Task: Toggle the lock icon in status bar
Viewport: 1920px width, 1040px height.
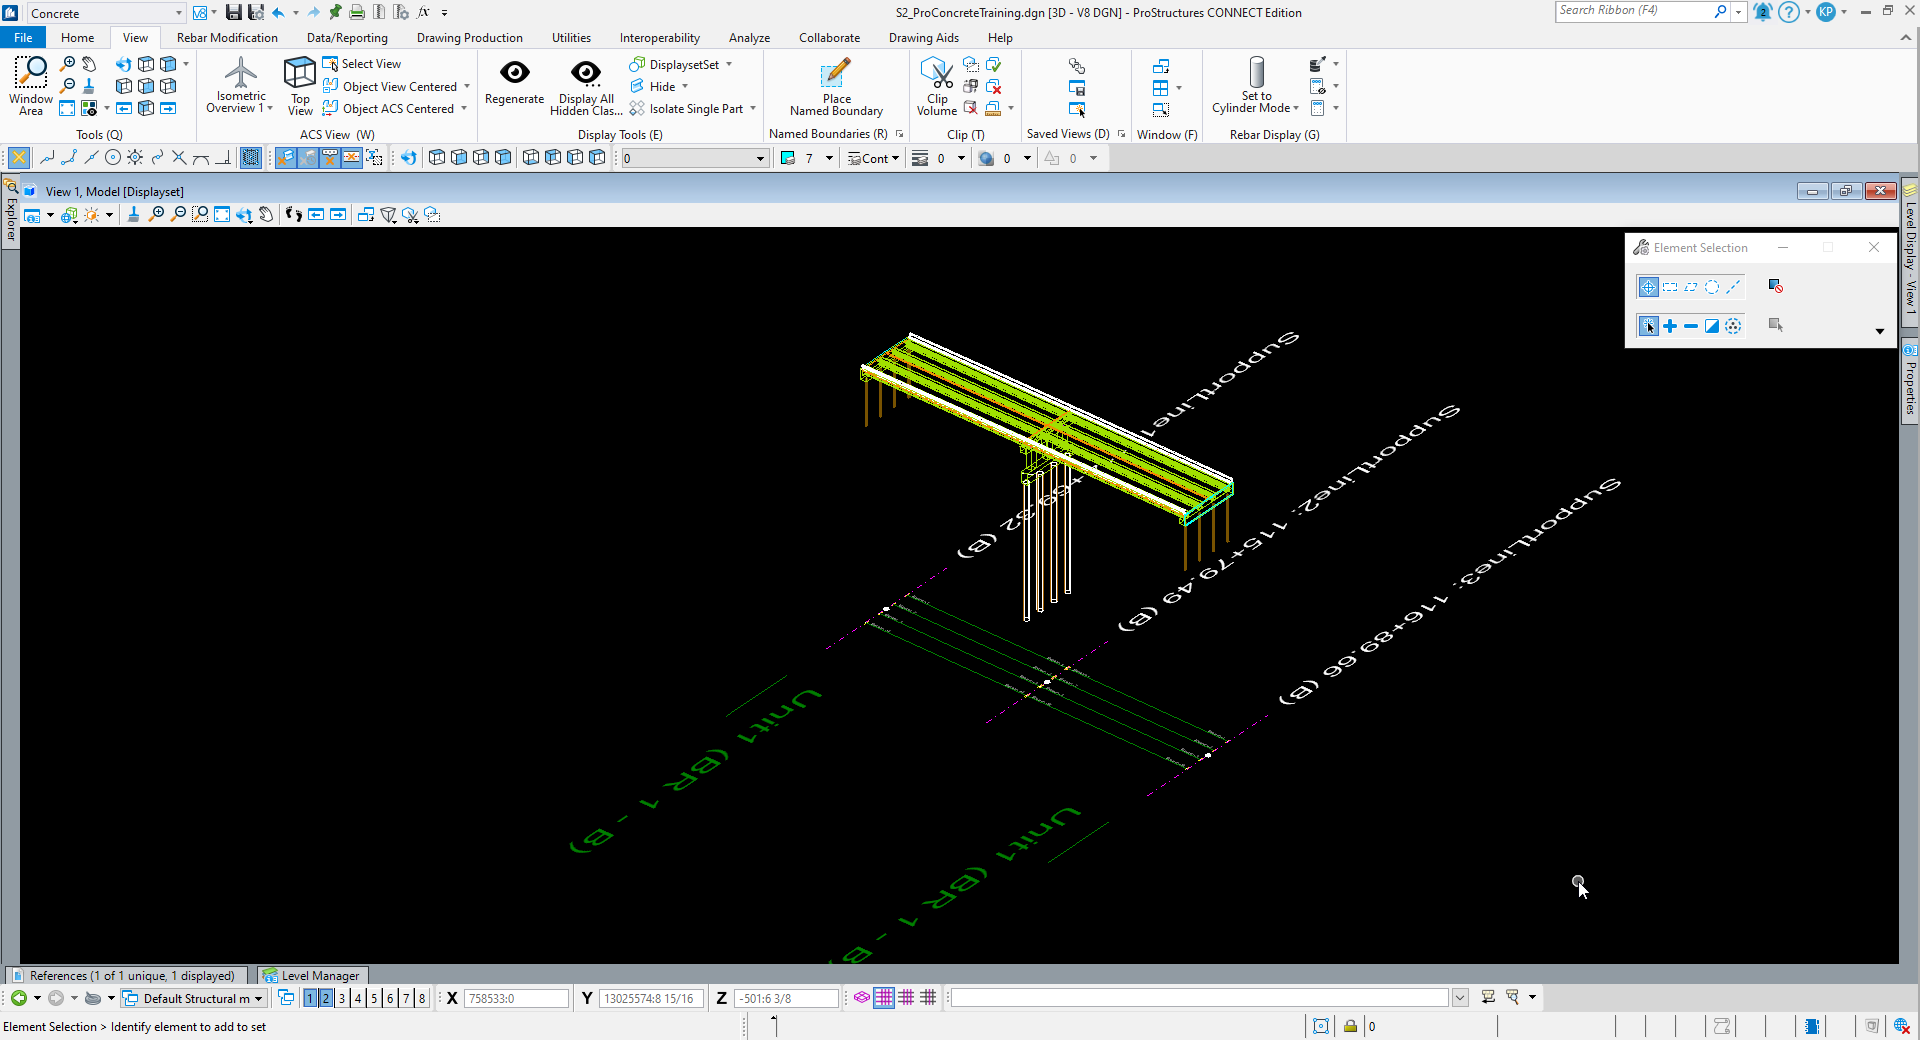Action: pos(1350,1026)
